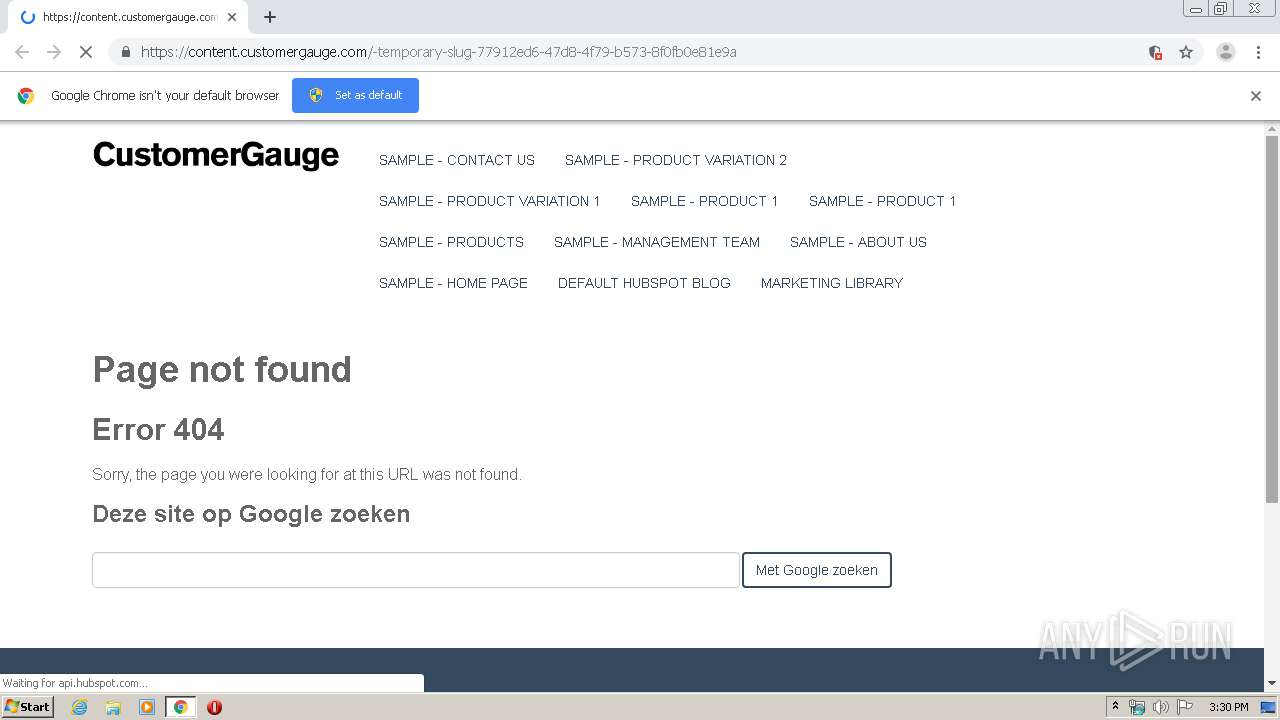Click the 'Sorry, the page' message text
1280x720 pixels.
[x=307, y=474]
